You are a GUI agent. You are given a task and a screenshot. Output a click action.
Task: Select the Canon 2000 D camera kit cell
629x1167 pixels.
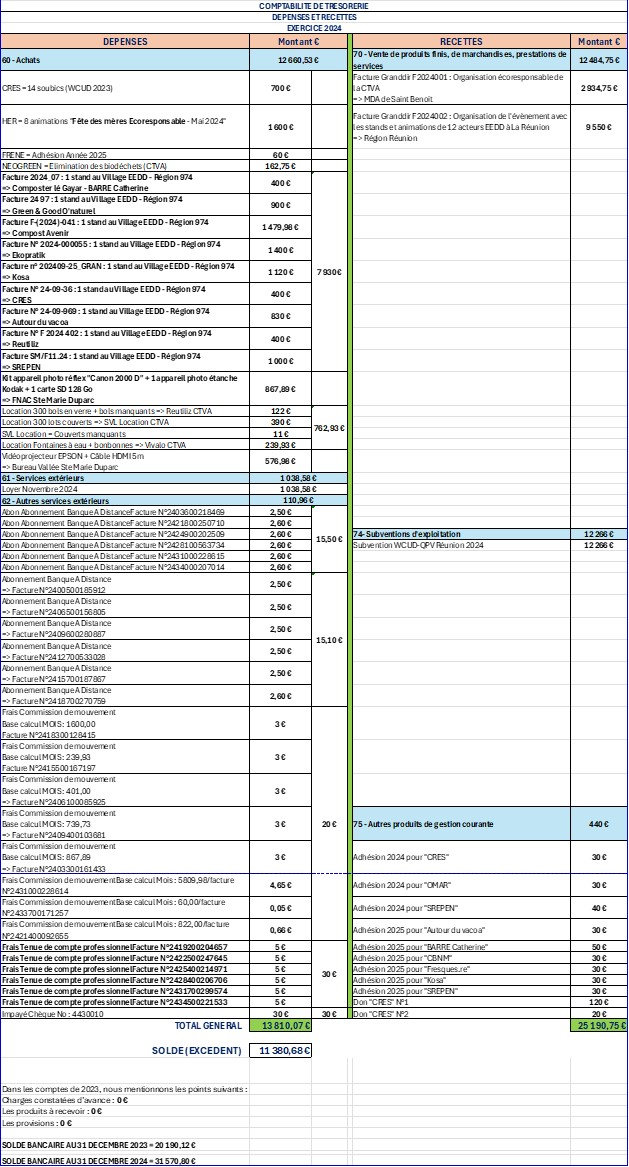(125, 389)
